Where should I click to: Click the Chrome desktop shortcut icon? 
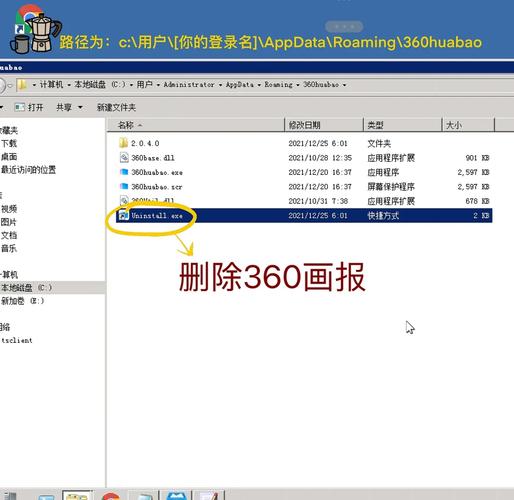tap(29, 19)
